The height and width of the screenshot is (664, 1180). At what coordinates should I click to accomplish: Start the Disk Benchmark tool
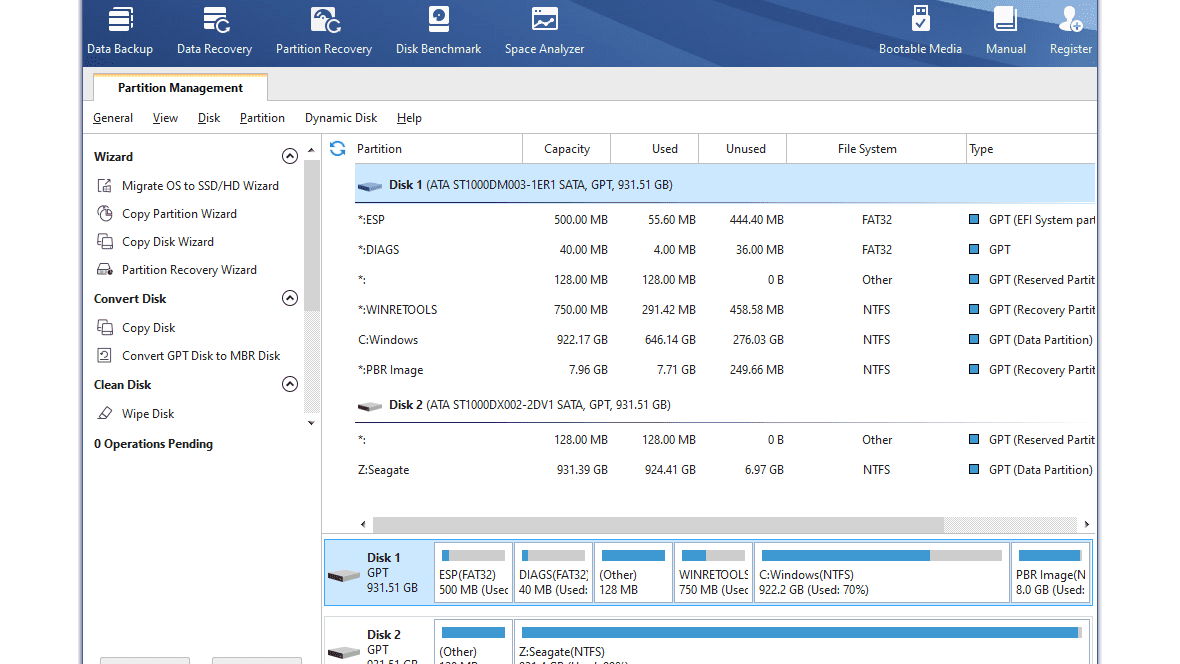[x=438, y=30]
